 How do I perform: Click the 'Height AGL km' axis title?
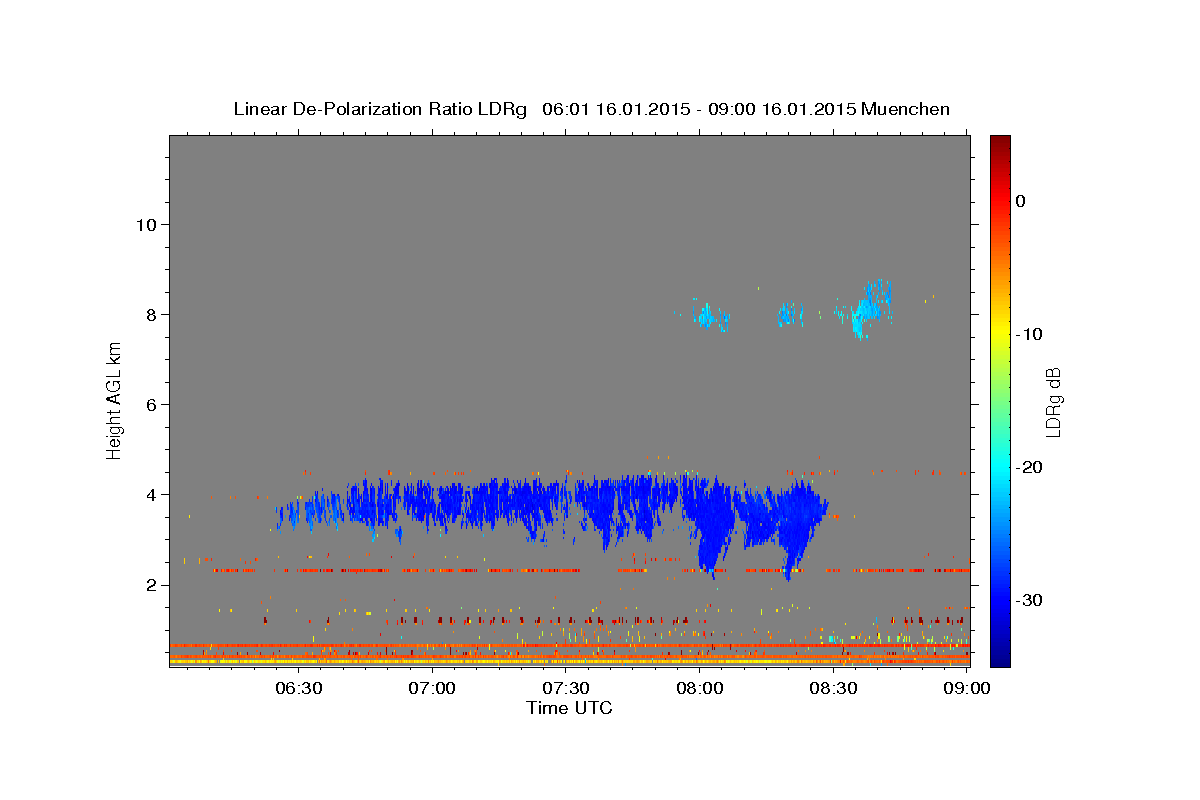click(x=114, y=401)
